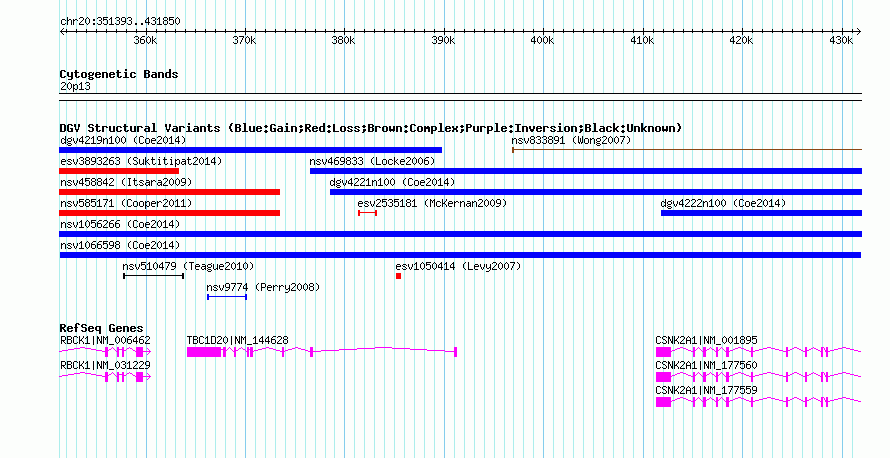Click the label esv2535181 (McKernan2009)
The image size is (890, 458).
432,203
